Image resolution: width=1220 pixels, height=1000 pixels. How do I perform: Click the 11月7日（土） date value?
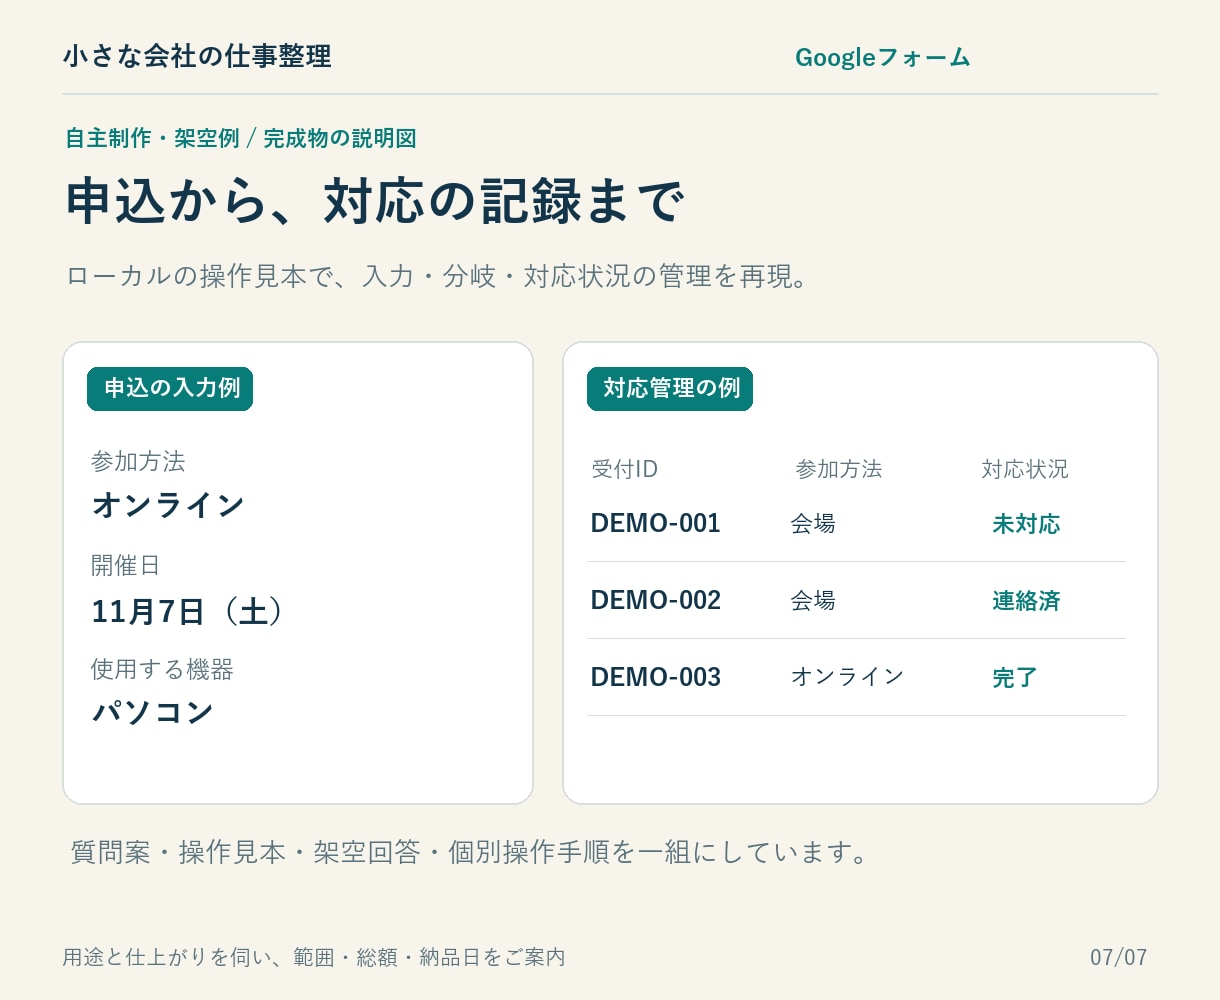tap(189, 611)
